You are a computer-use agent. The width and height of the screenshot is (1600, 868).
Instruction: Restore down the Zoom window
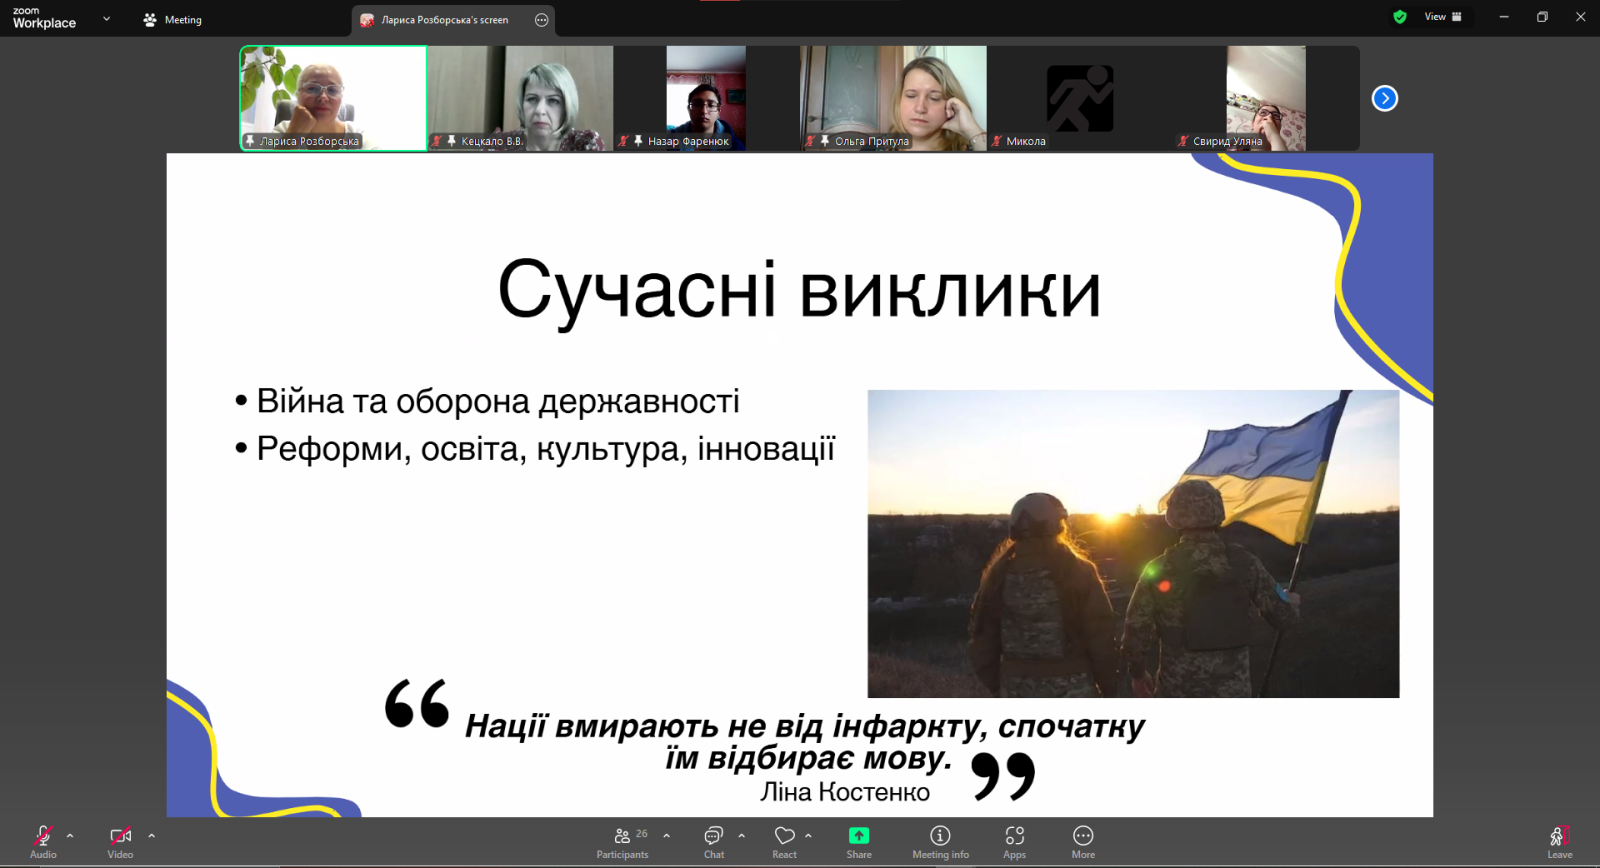pos(1542,17)
